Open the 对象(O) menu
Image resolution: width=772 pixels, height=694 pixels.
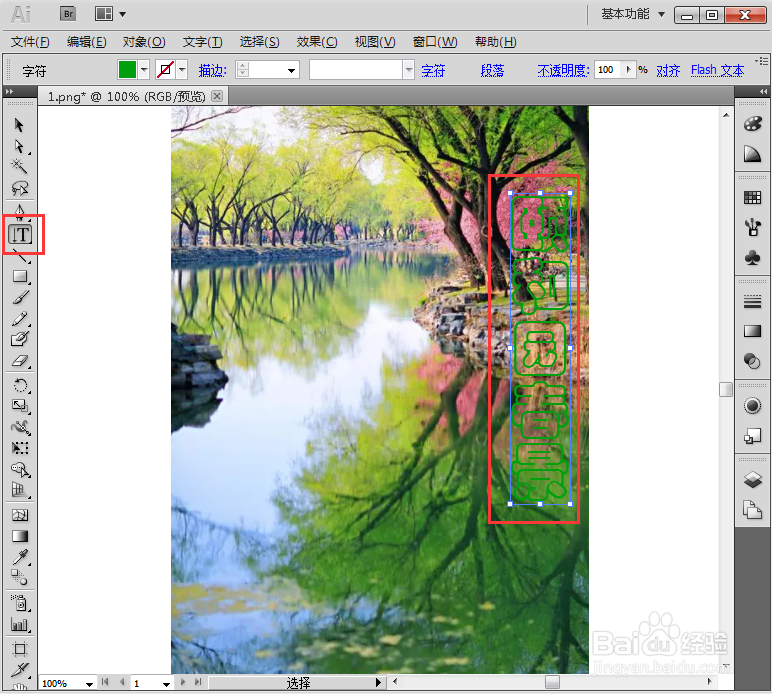[x=144, y=42]
